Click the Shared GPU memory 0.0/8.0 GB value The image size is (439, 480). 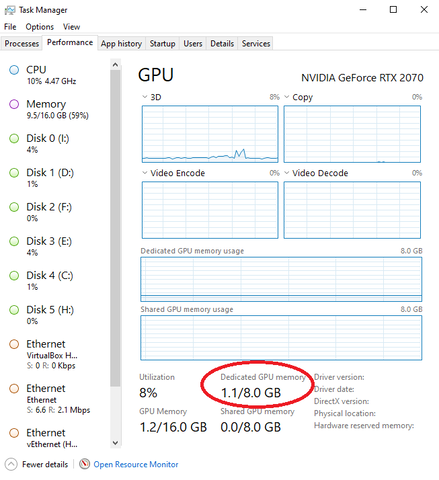point(251,427)
